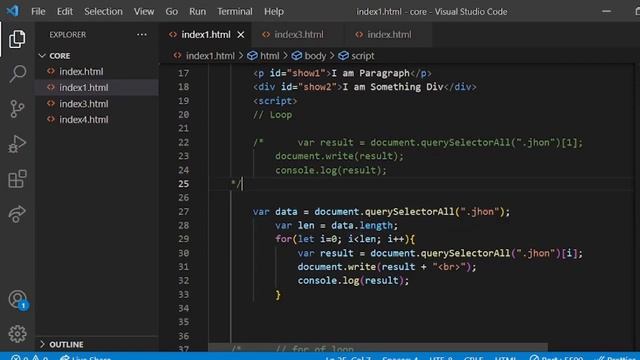Viewport: 640px width, 360px height.
Task: Close the index1.html tab
Action: click(x=241, y=35)
